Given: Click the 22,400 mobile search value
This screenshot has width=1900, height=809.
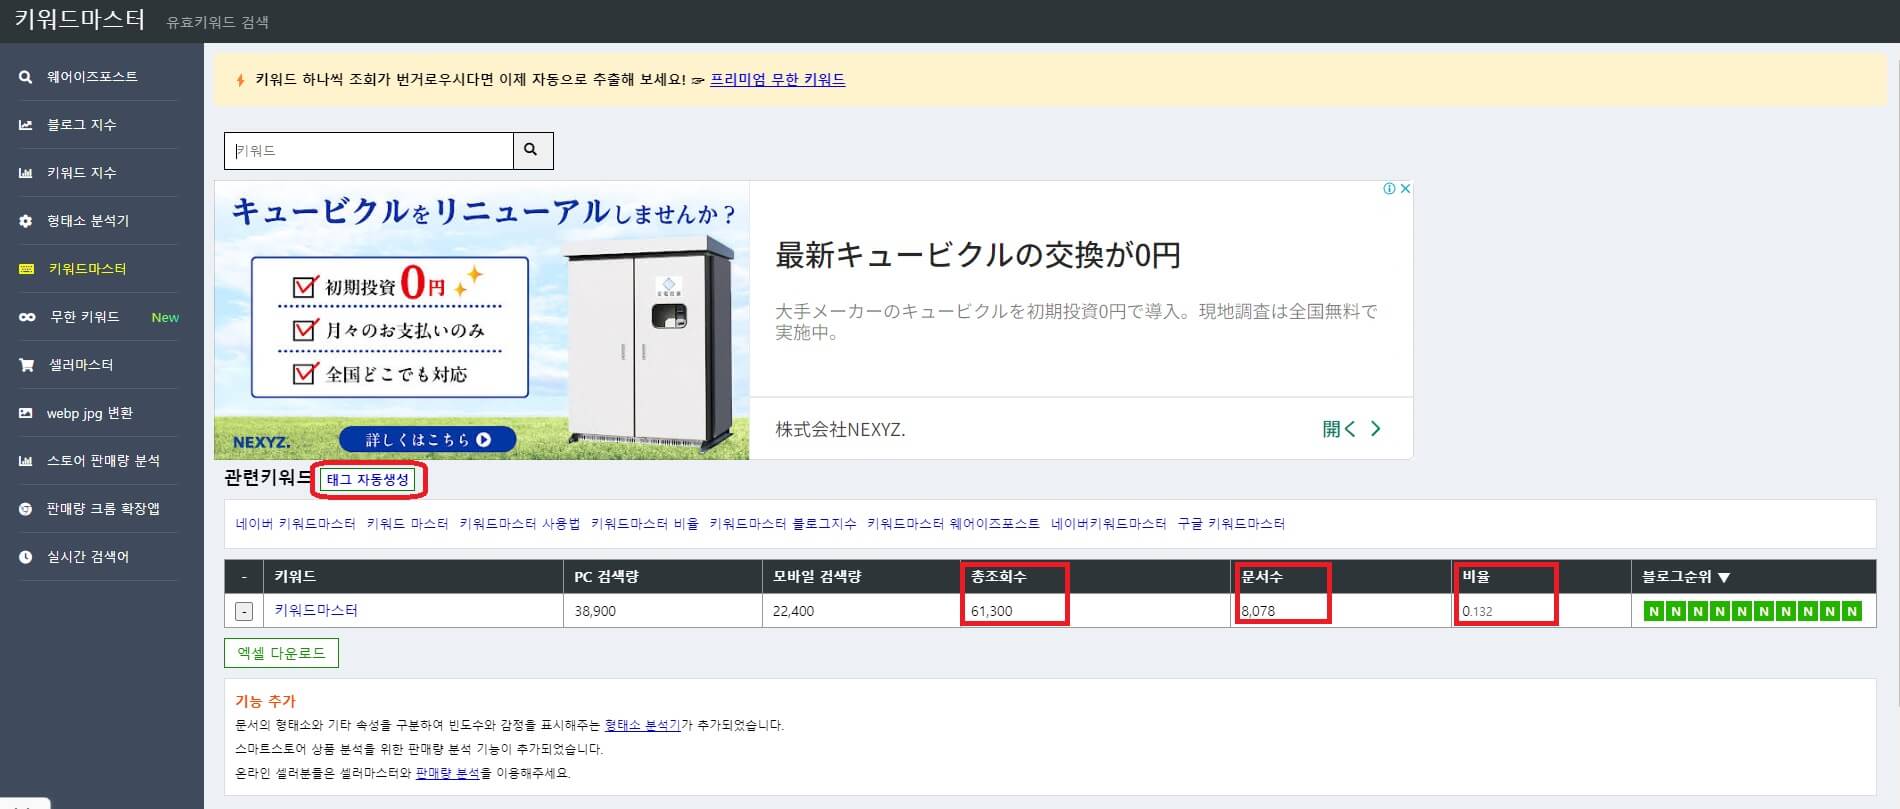Looking at the screenshot, I should point(794,611).
